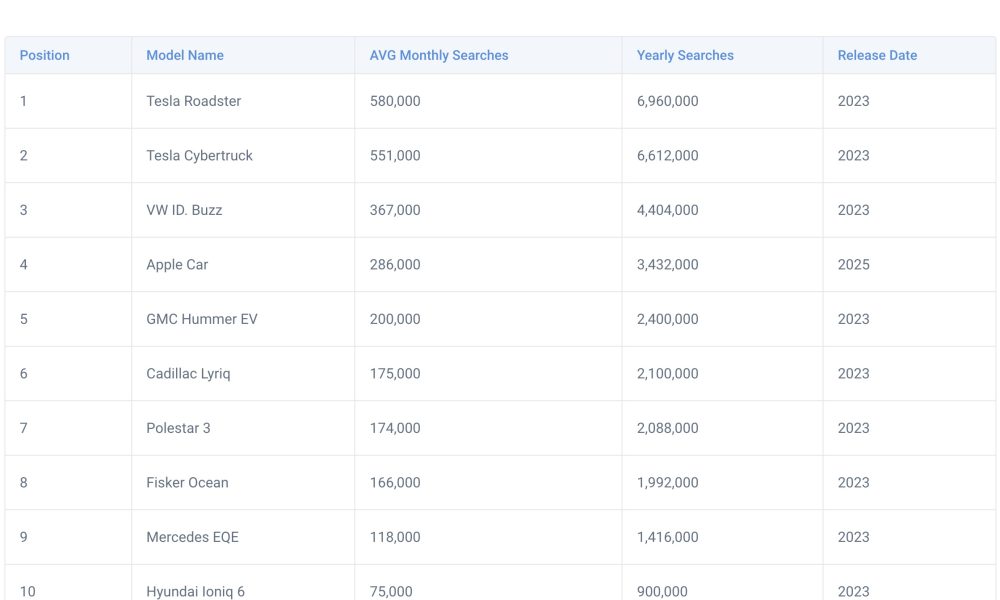Click the 174,000 monthly searches value
1000x600 pixels.
(395, 428)
